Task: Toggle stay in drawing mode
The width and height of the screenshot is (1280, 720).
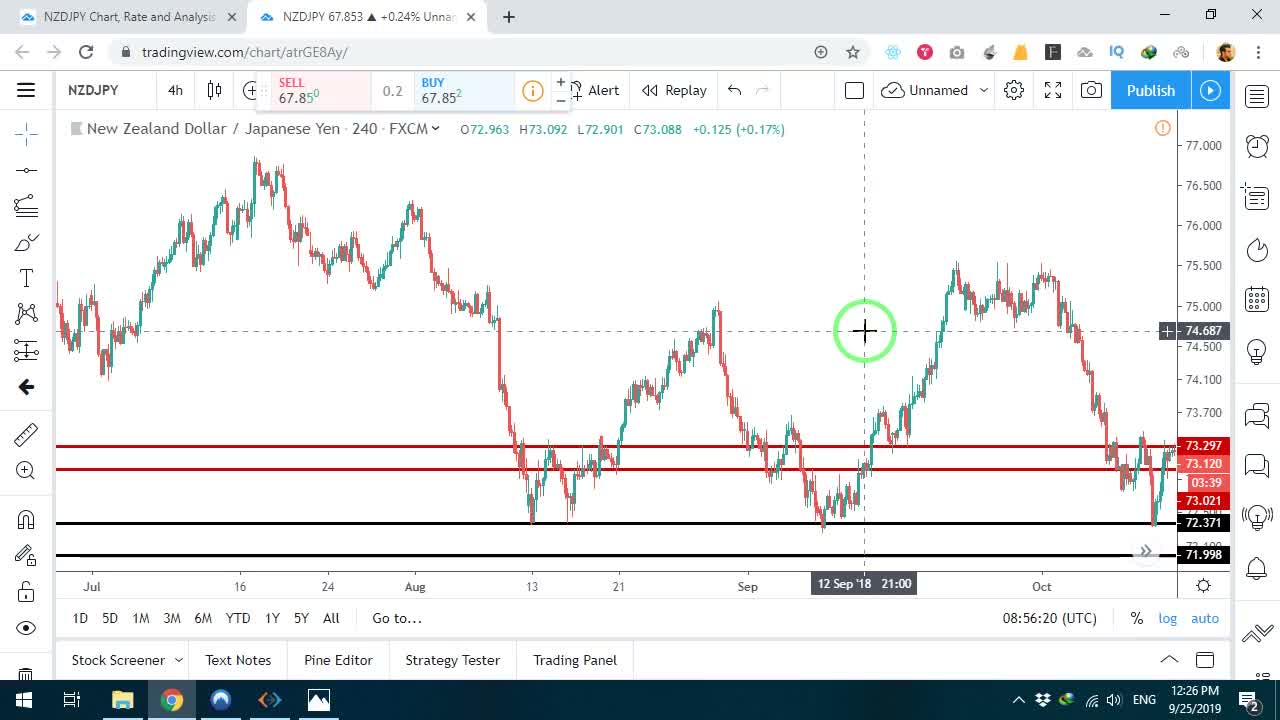Action: [x=26, y=555]
